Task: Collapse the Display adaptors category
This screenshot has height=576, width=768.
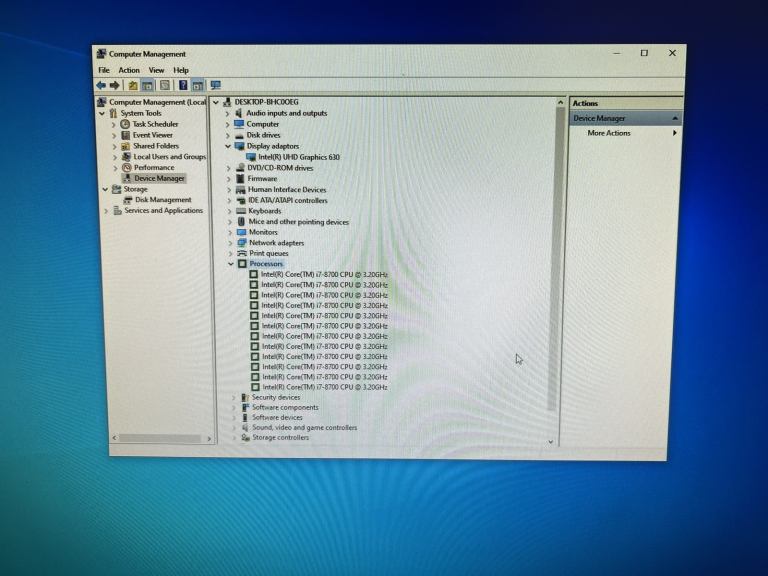Action: pyautogui.click(x=228, y=146)
